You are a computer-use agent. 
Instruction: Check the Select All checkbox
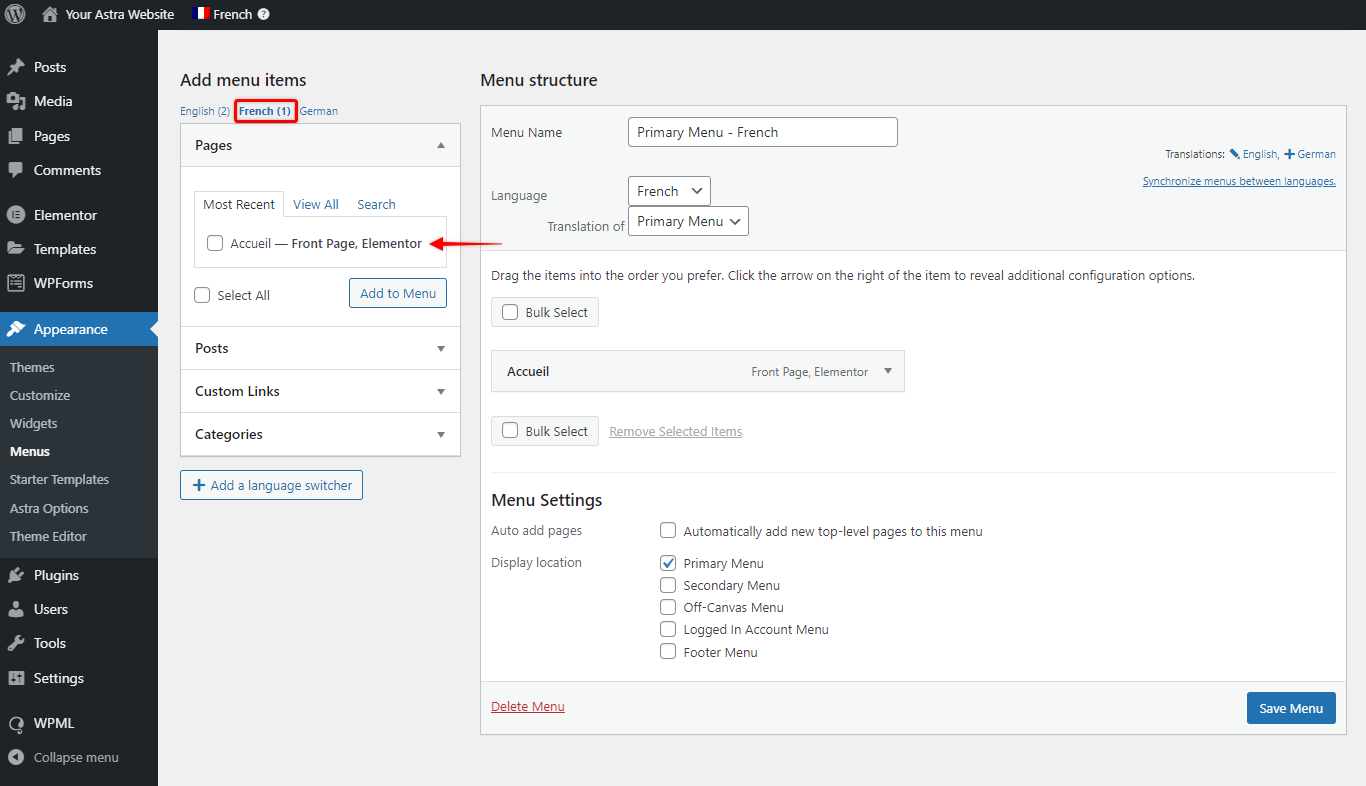[202, 295]
